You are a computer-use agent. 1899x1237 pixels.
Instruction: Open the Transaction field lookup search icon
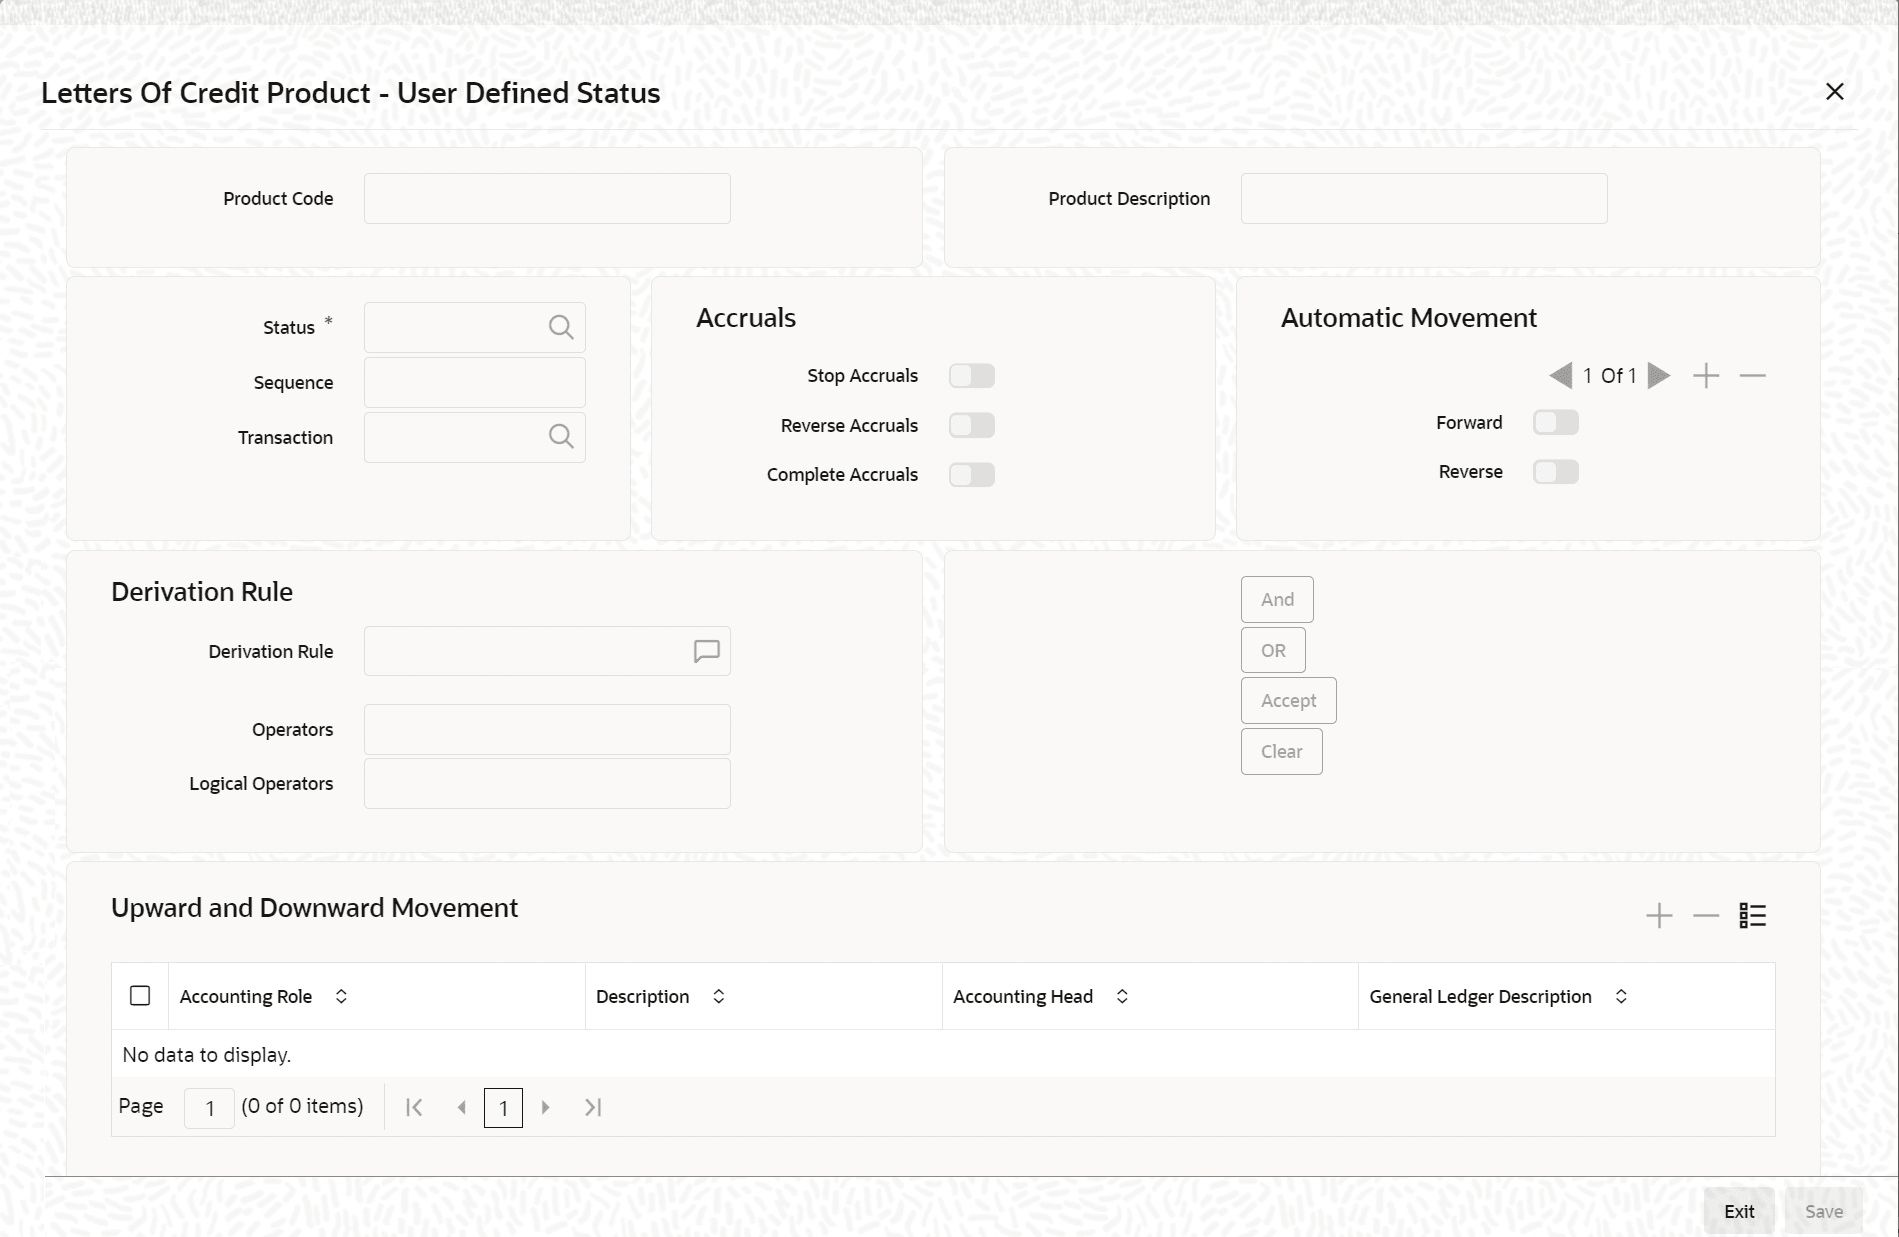[x=561, y=437]
